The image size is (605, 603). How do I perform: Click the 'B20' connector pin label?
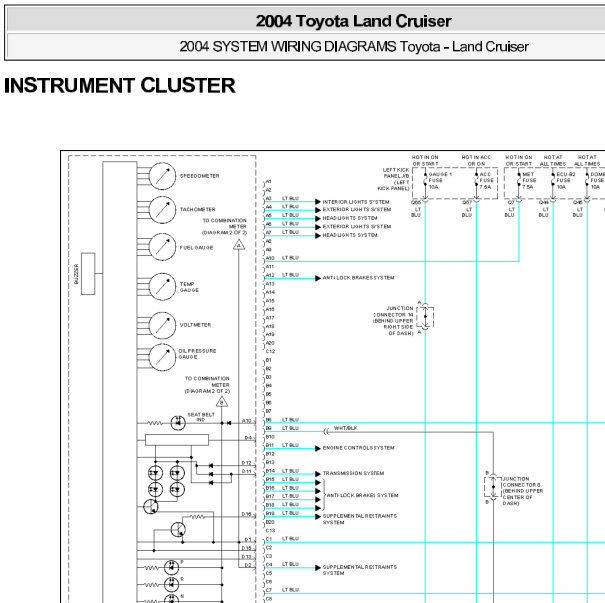(270, 522)
